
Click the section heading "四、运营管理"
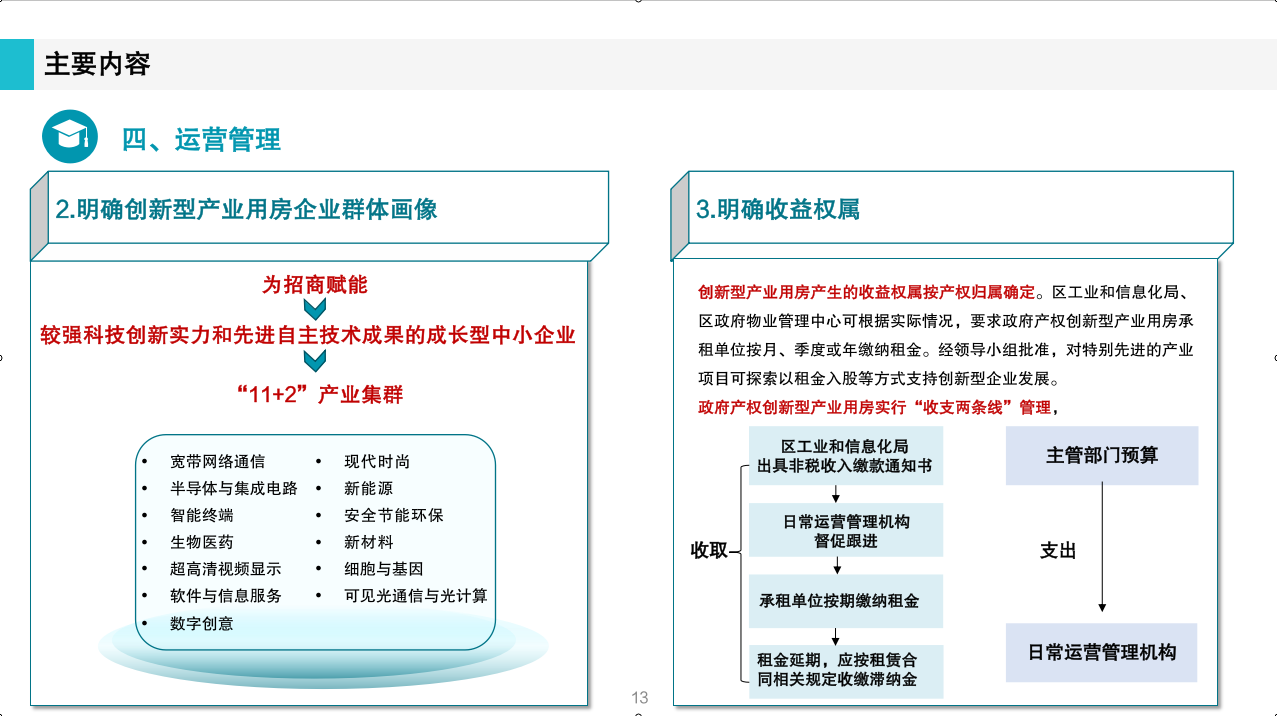201,139
